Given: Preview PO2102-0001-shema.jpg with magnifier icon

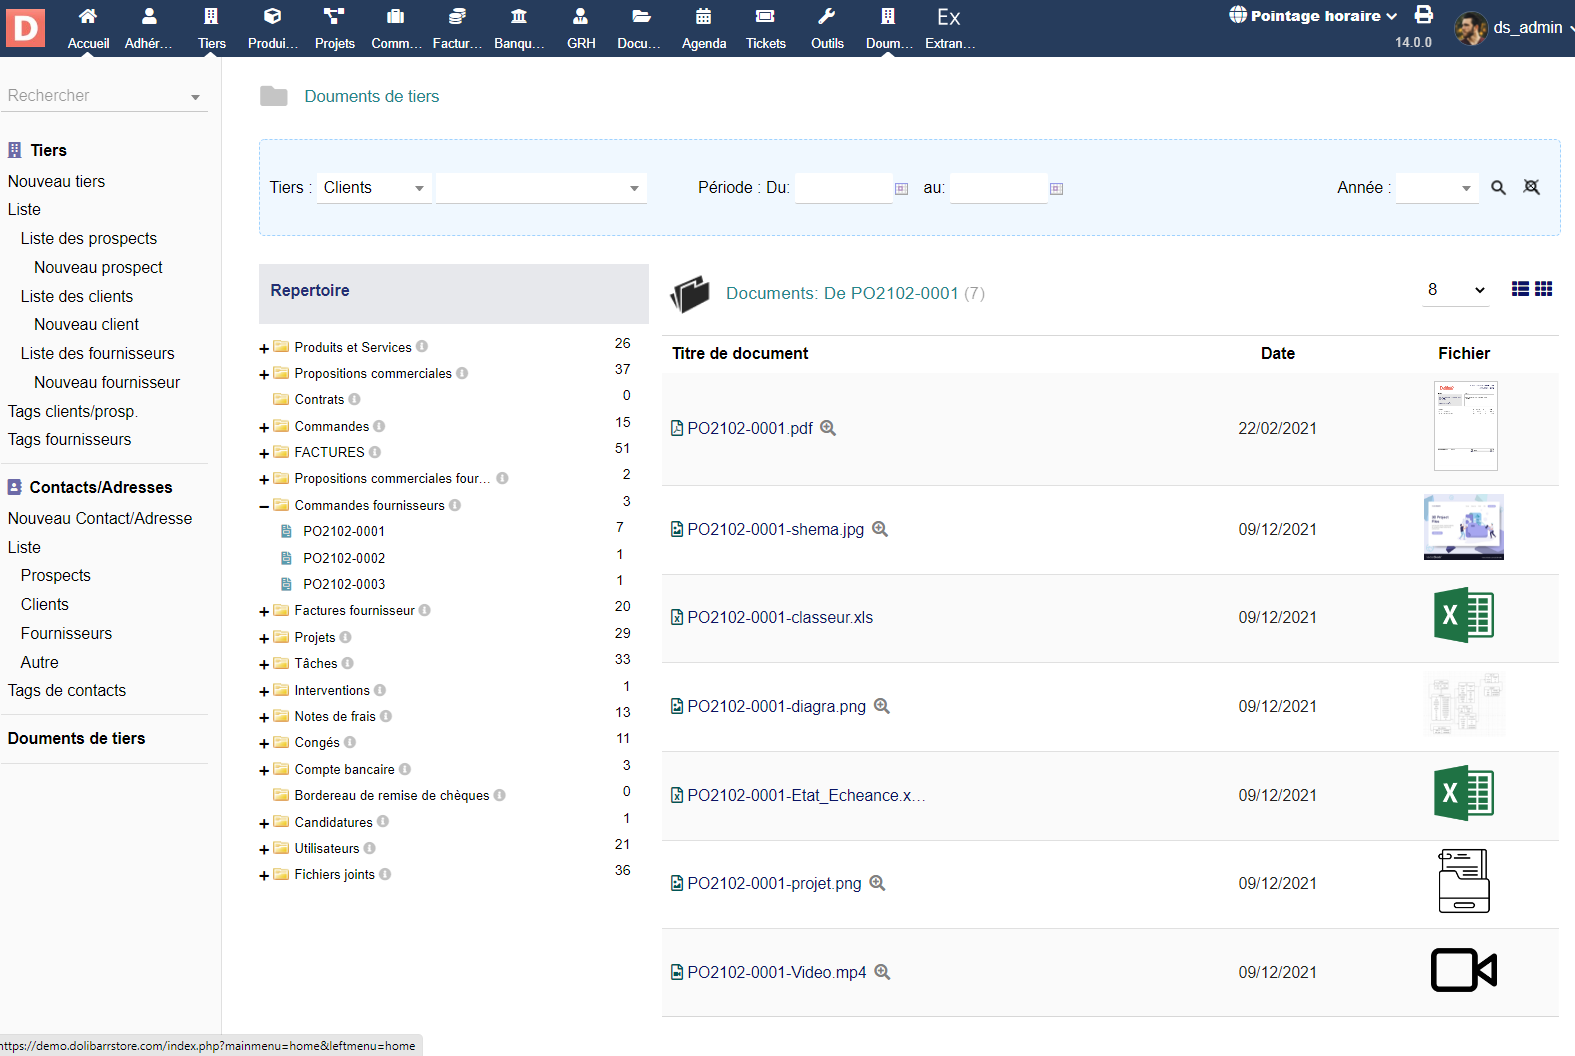Looking at the screenshot, I should pyautogui.click(x=880, y=529).
